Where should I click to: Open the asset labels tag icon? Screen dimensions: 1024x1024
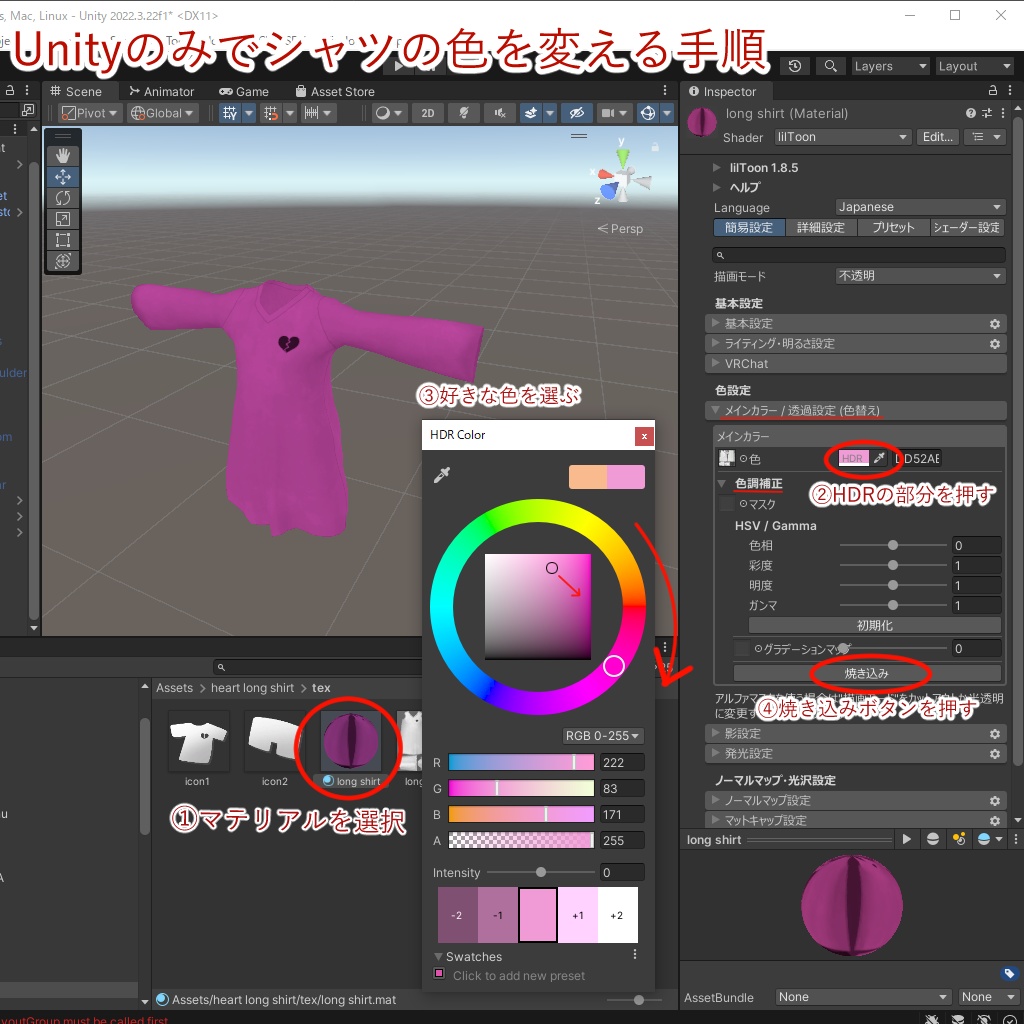click(1008, 974)
